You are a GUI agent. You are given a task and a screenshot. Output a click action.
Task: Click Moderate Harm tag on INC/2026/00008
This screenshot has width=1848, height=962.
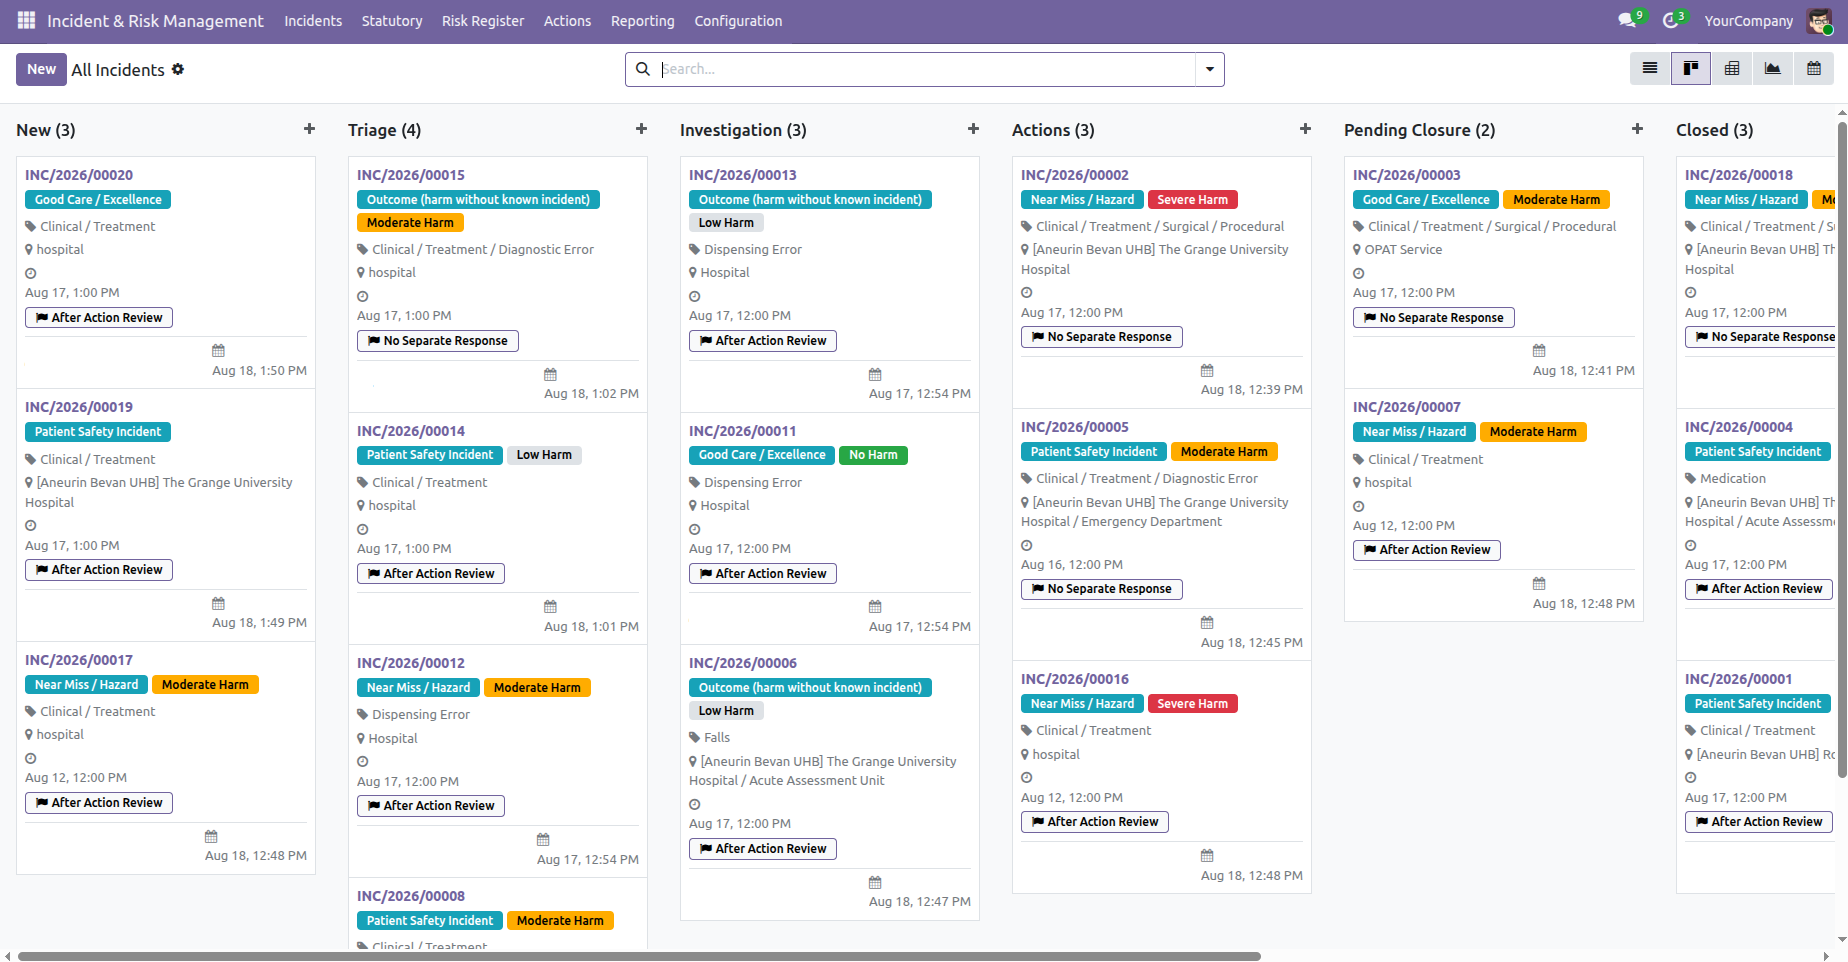[560, 921]
